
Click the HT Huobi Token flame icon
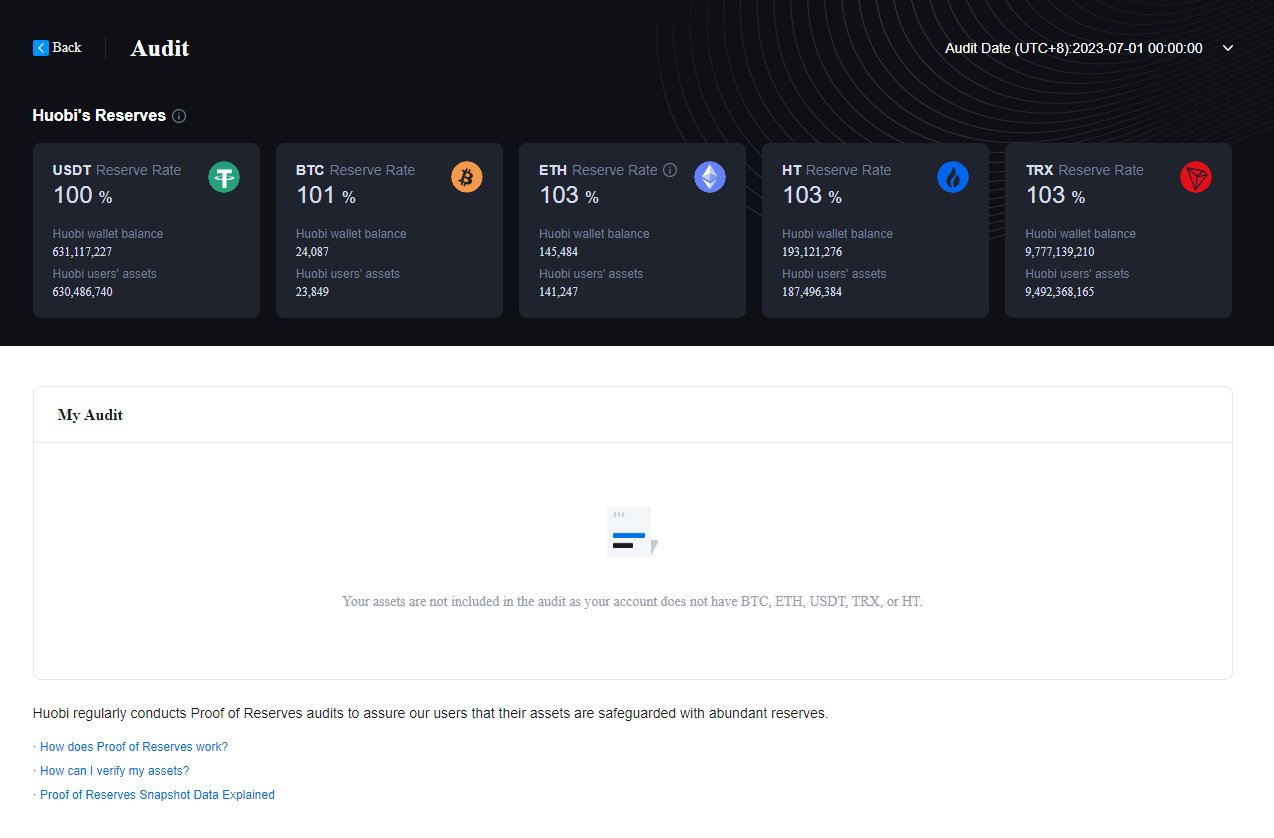(953, 177)
